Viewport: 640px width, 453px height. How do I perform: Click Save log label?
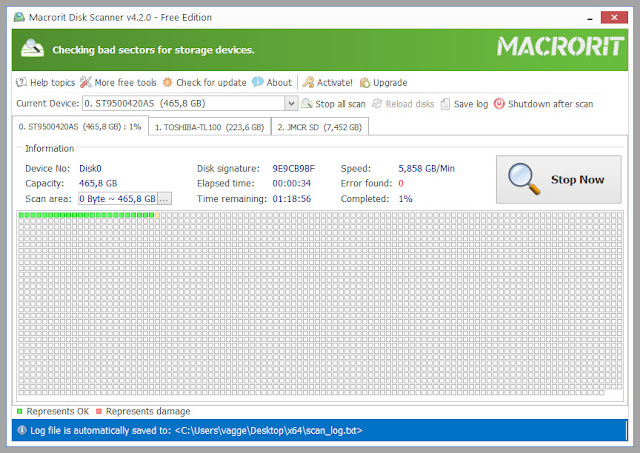click(471, 104)
